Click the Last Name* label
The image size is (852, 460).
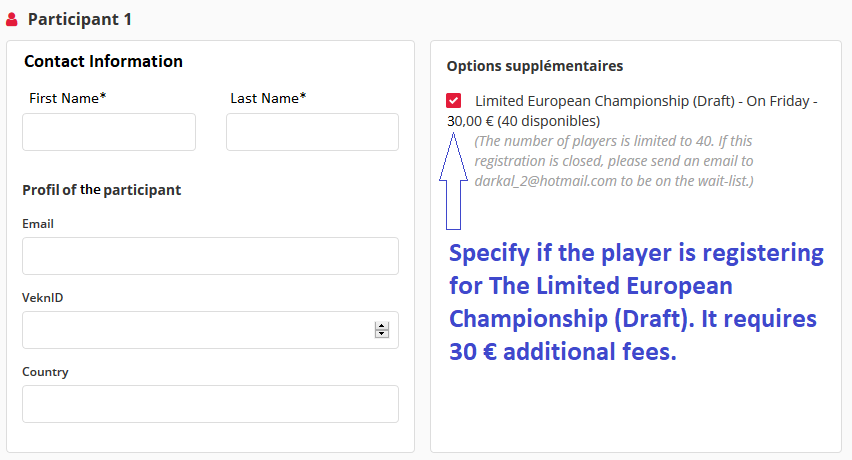click(x=268, y=98)
